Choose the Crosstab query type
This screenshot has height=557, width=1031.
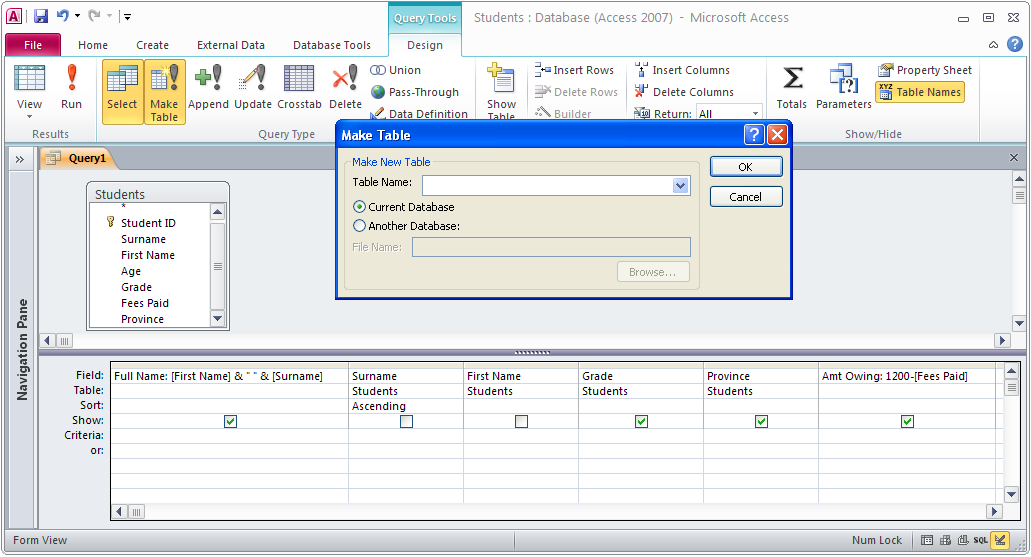click(299, 87)
